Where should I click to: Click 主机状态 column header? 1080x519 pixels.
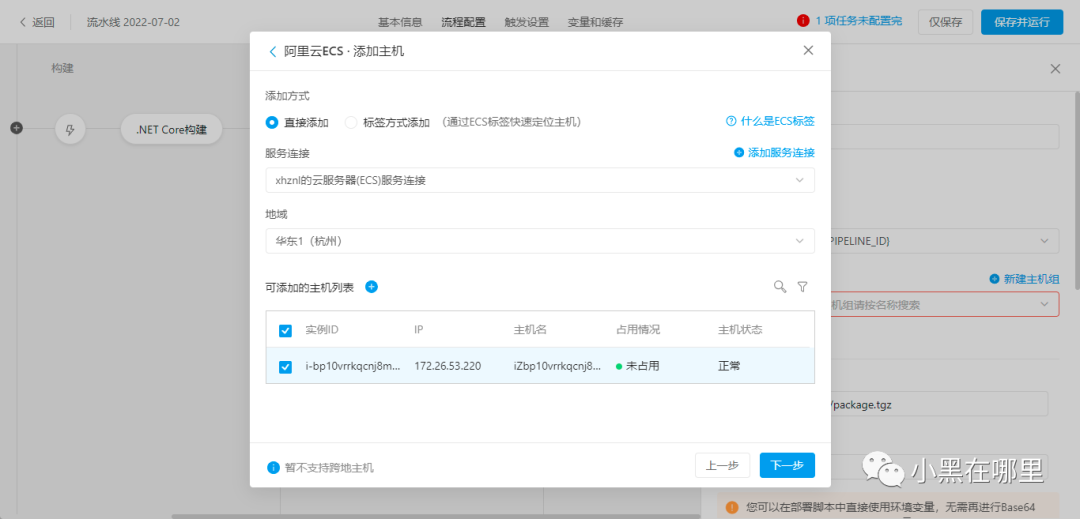click(740, 330)
